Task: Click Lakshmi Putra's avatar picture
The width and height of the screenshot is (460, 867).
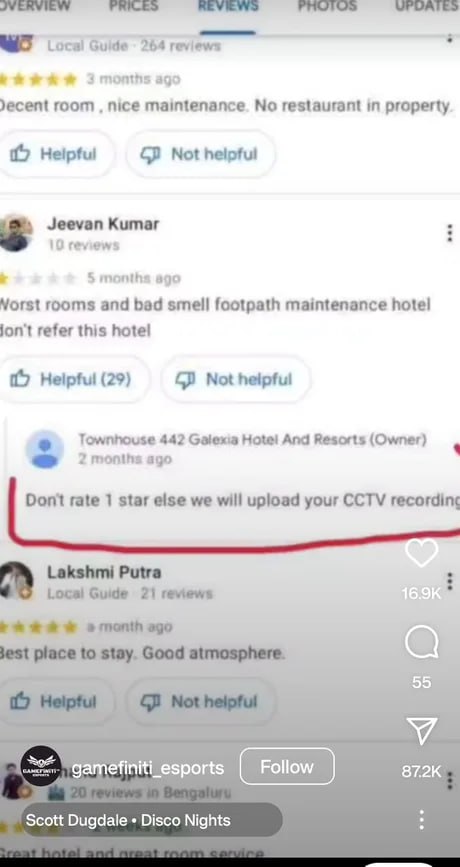Action: [x=15, y=580]
